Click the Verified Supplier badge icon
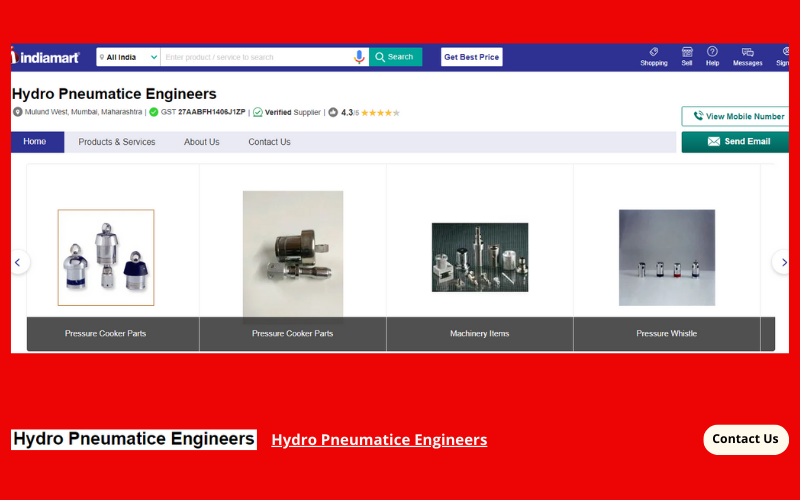The image size is (800, 500). pos(258,112)
